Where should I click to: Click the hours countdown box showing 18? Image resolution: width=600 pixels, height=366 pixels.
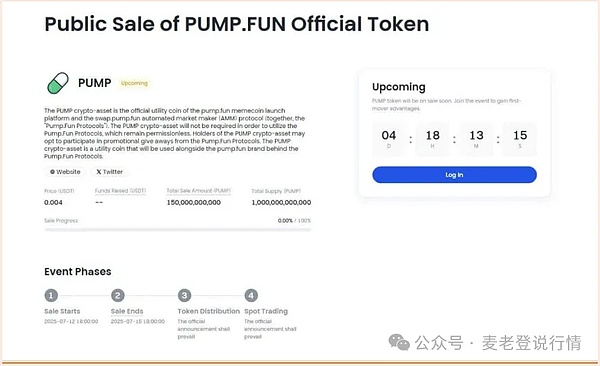pyautogui.click(x=432, y=139)
